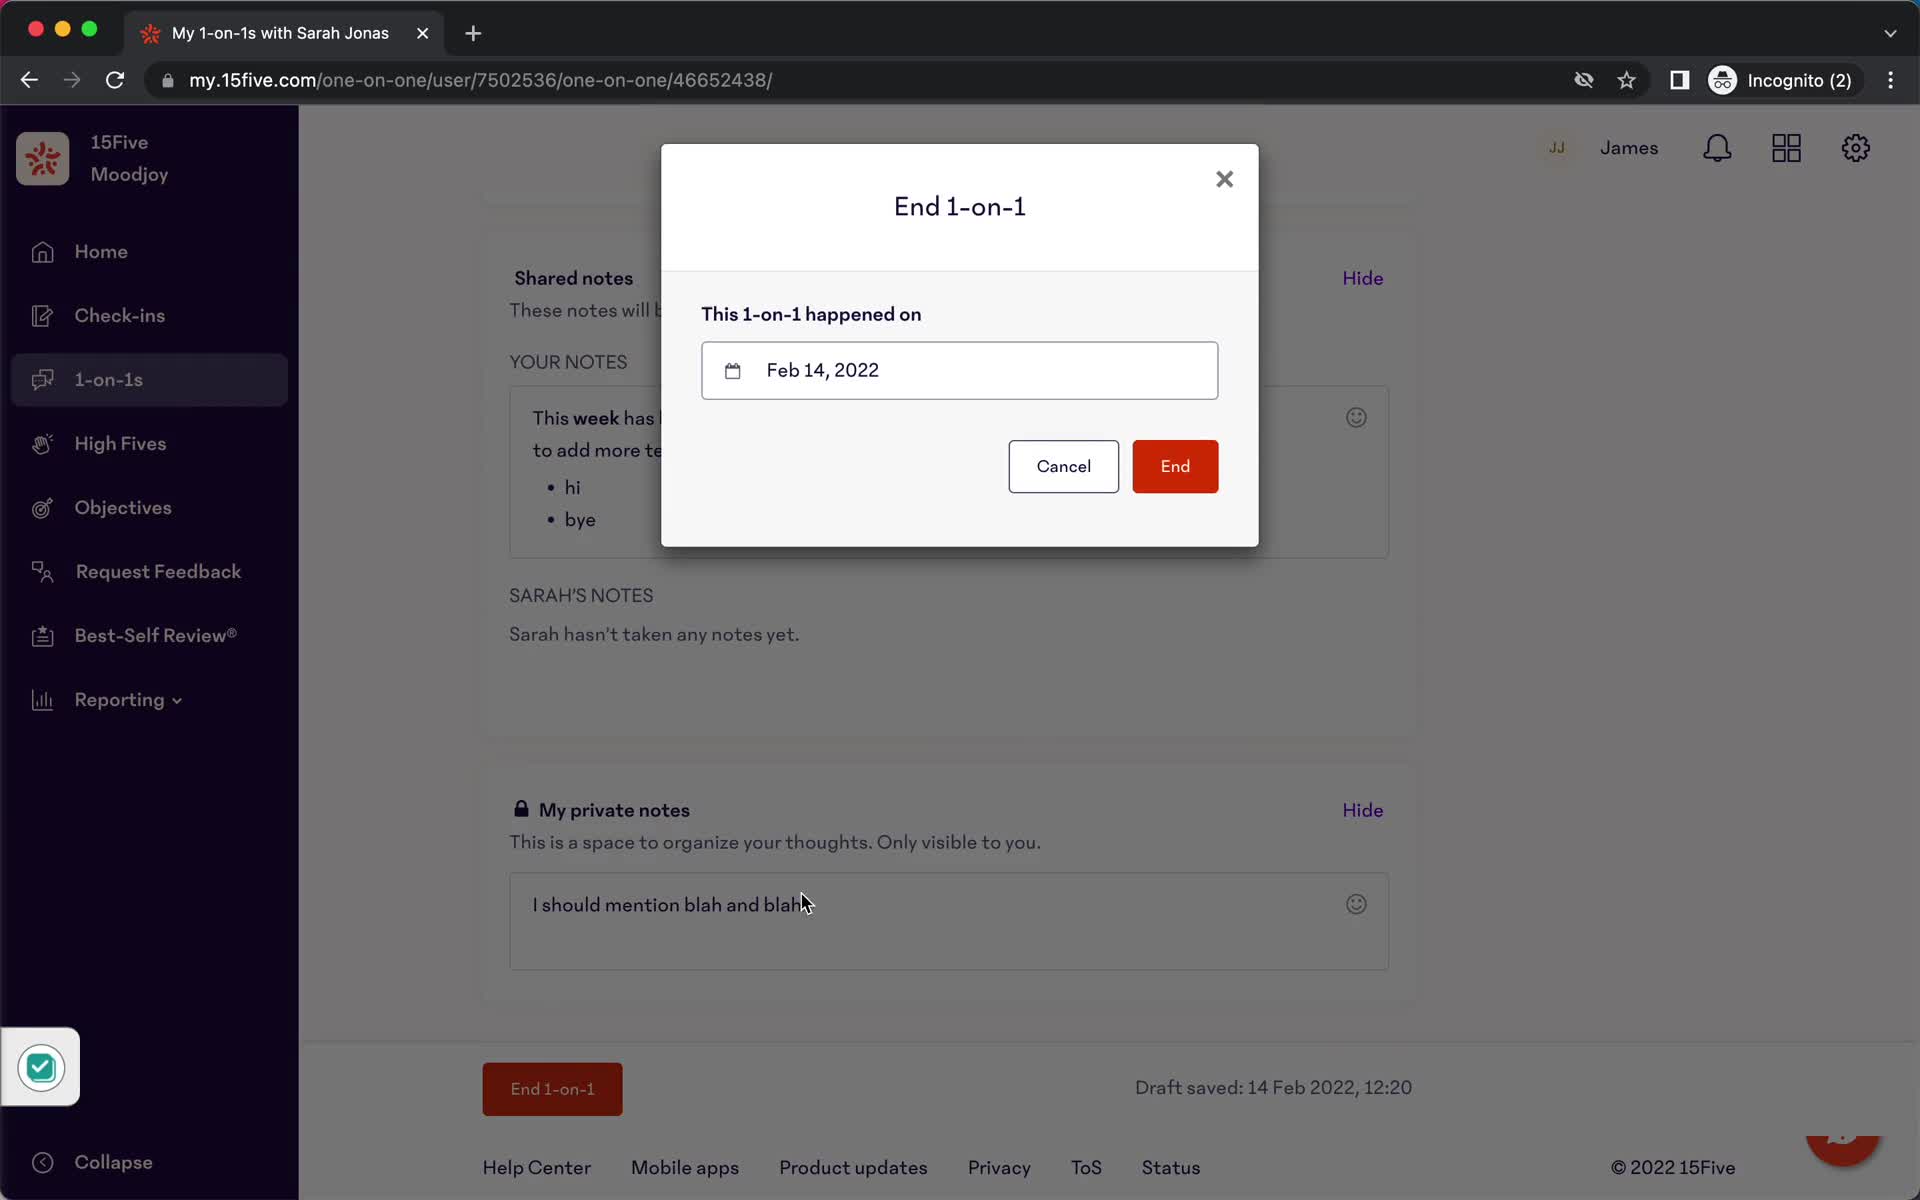Click Cancel to dismiss dialog
Image resolution: width=1920 pixels, height=1200 pixels.
click(1064, 466)
